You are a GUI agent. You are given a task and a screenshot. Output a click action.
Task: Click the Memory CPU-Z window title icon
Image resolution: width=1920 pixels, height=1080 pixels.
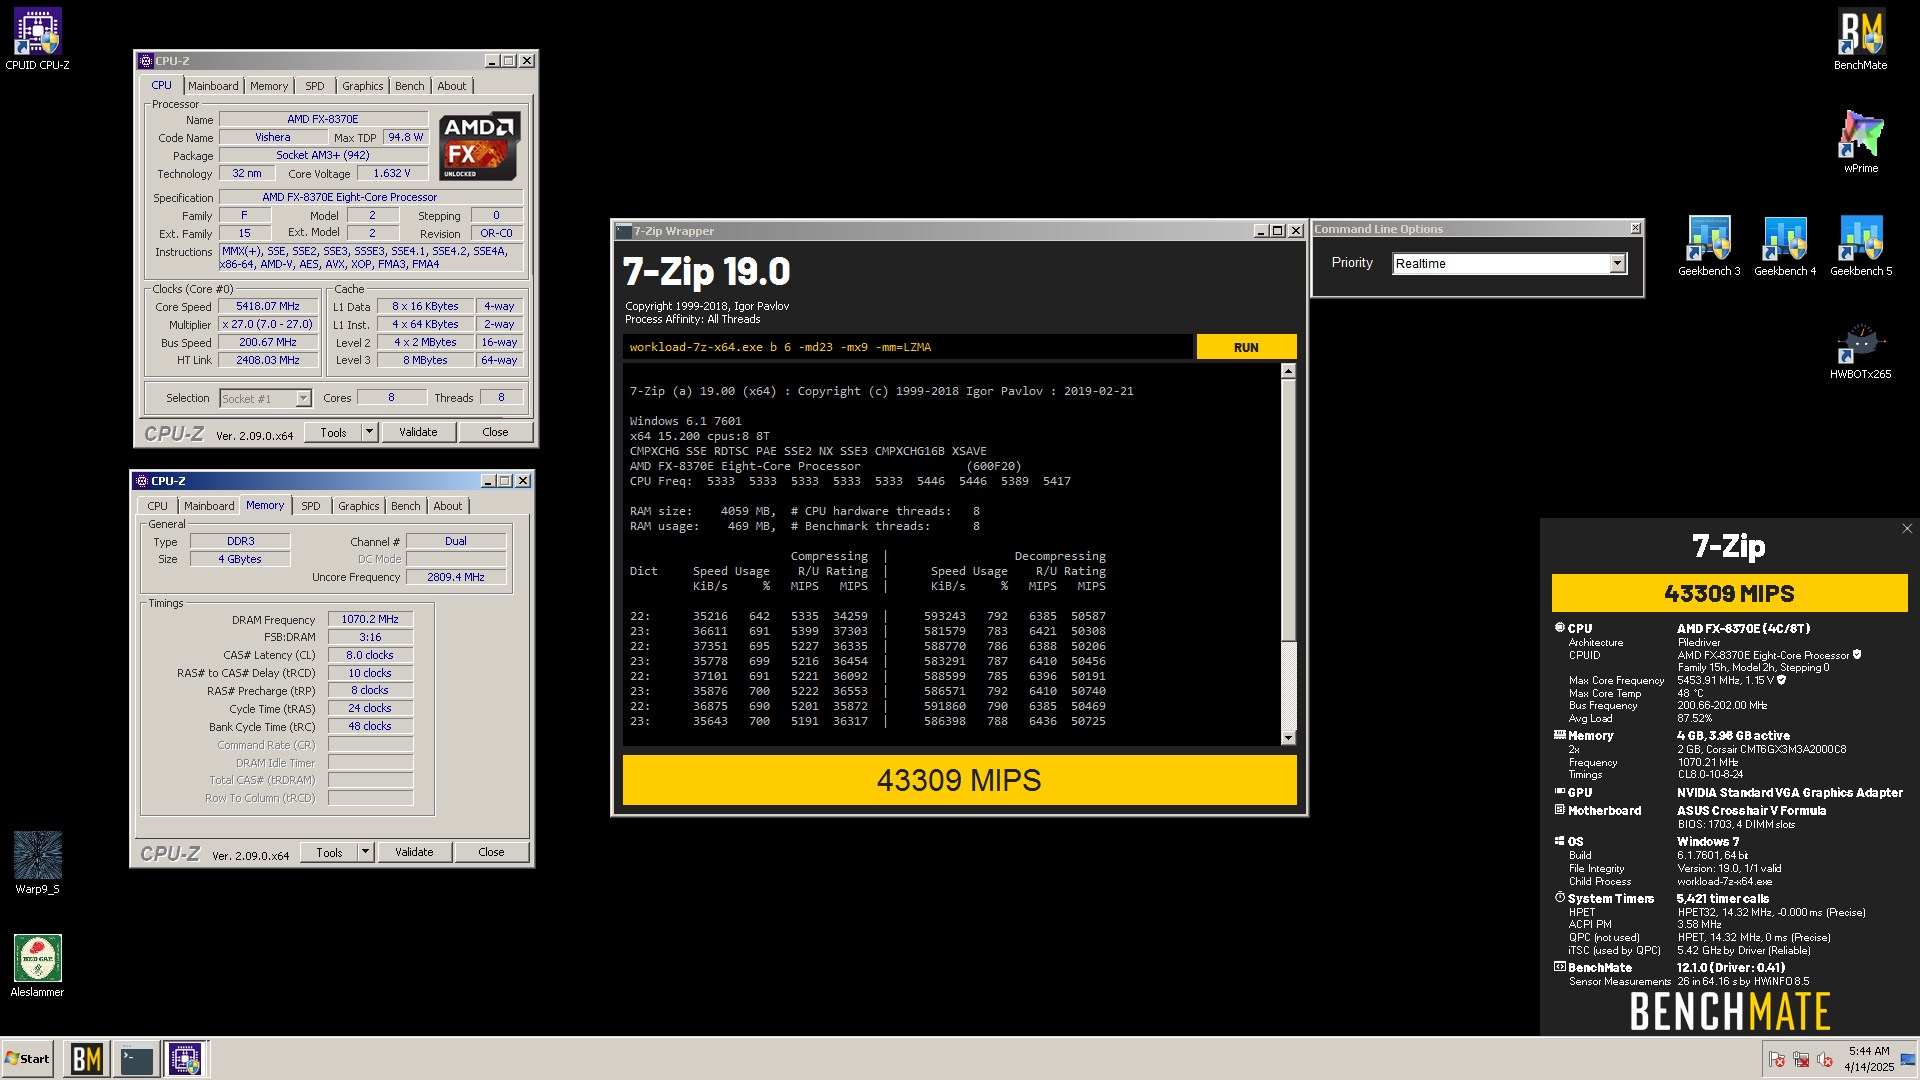tap(142, 481)
